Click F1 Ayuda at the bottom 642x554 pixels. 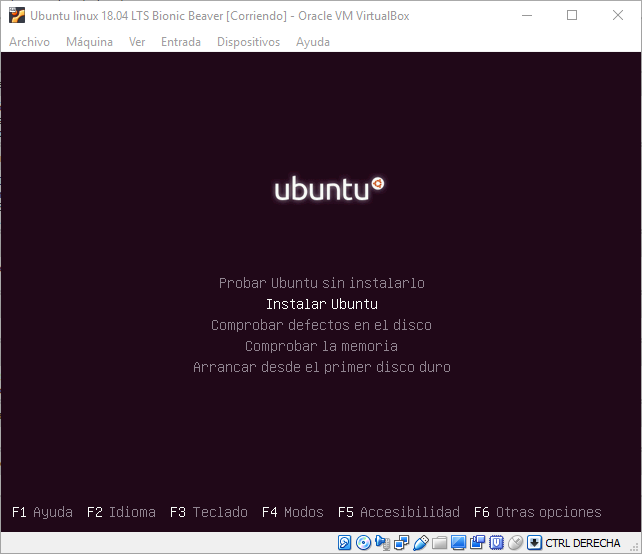tap(43, 512)
